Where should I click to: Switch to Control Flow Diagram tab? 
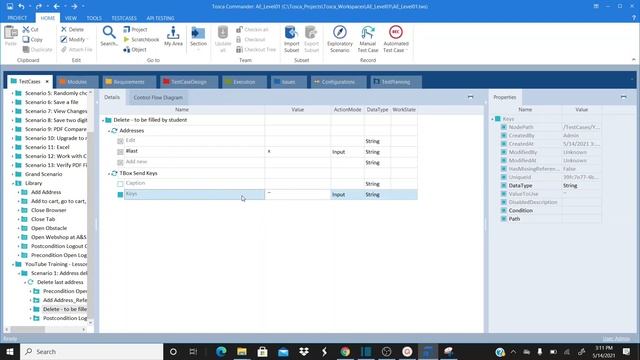pyautogui.click(x=158, y=98)
